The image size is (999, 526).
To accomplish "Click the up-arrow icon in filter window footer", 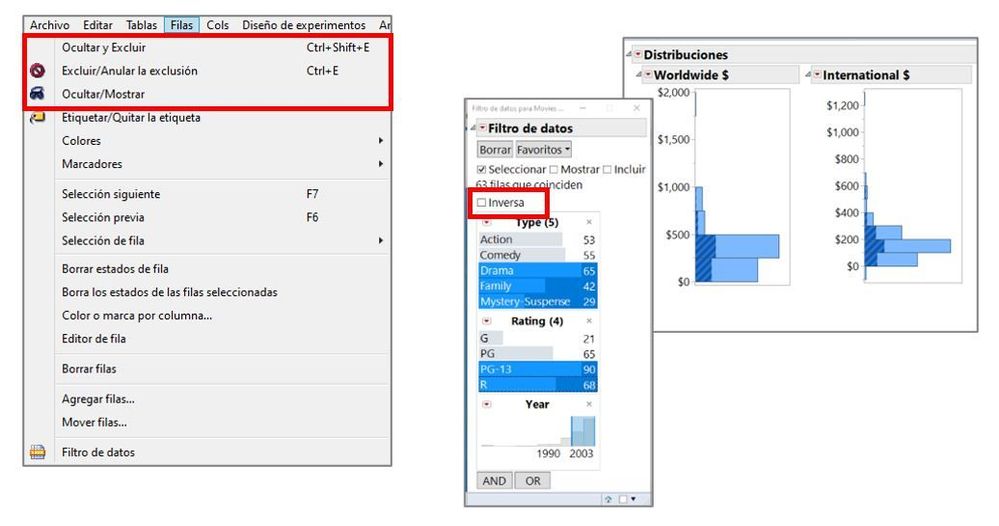I will (x=609, y=499).
